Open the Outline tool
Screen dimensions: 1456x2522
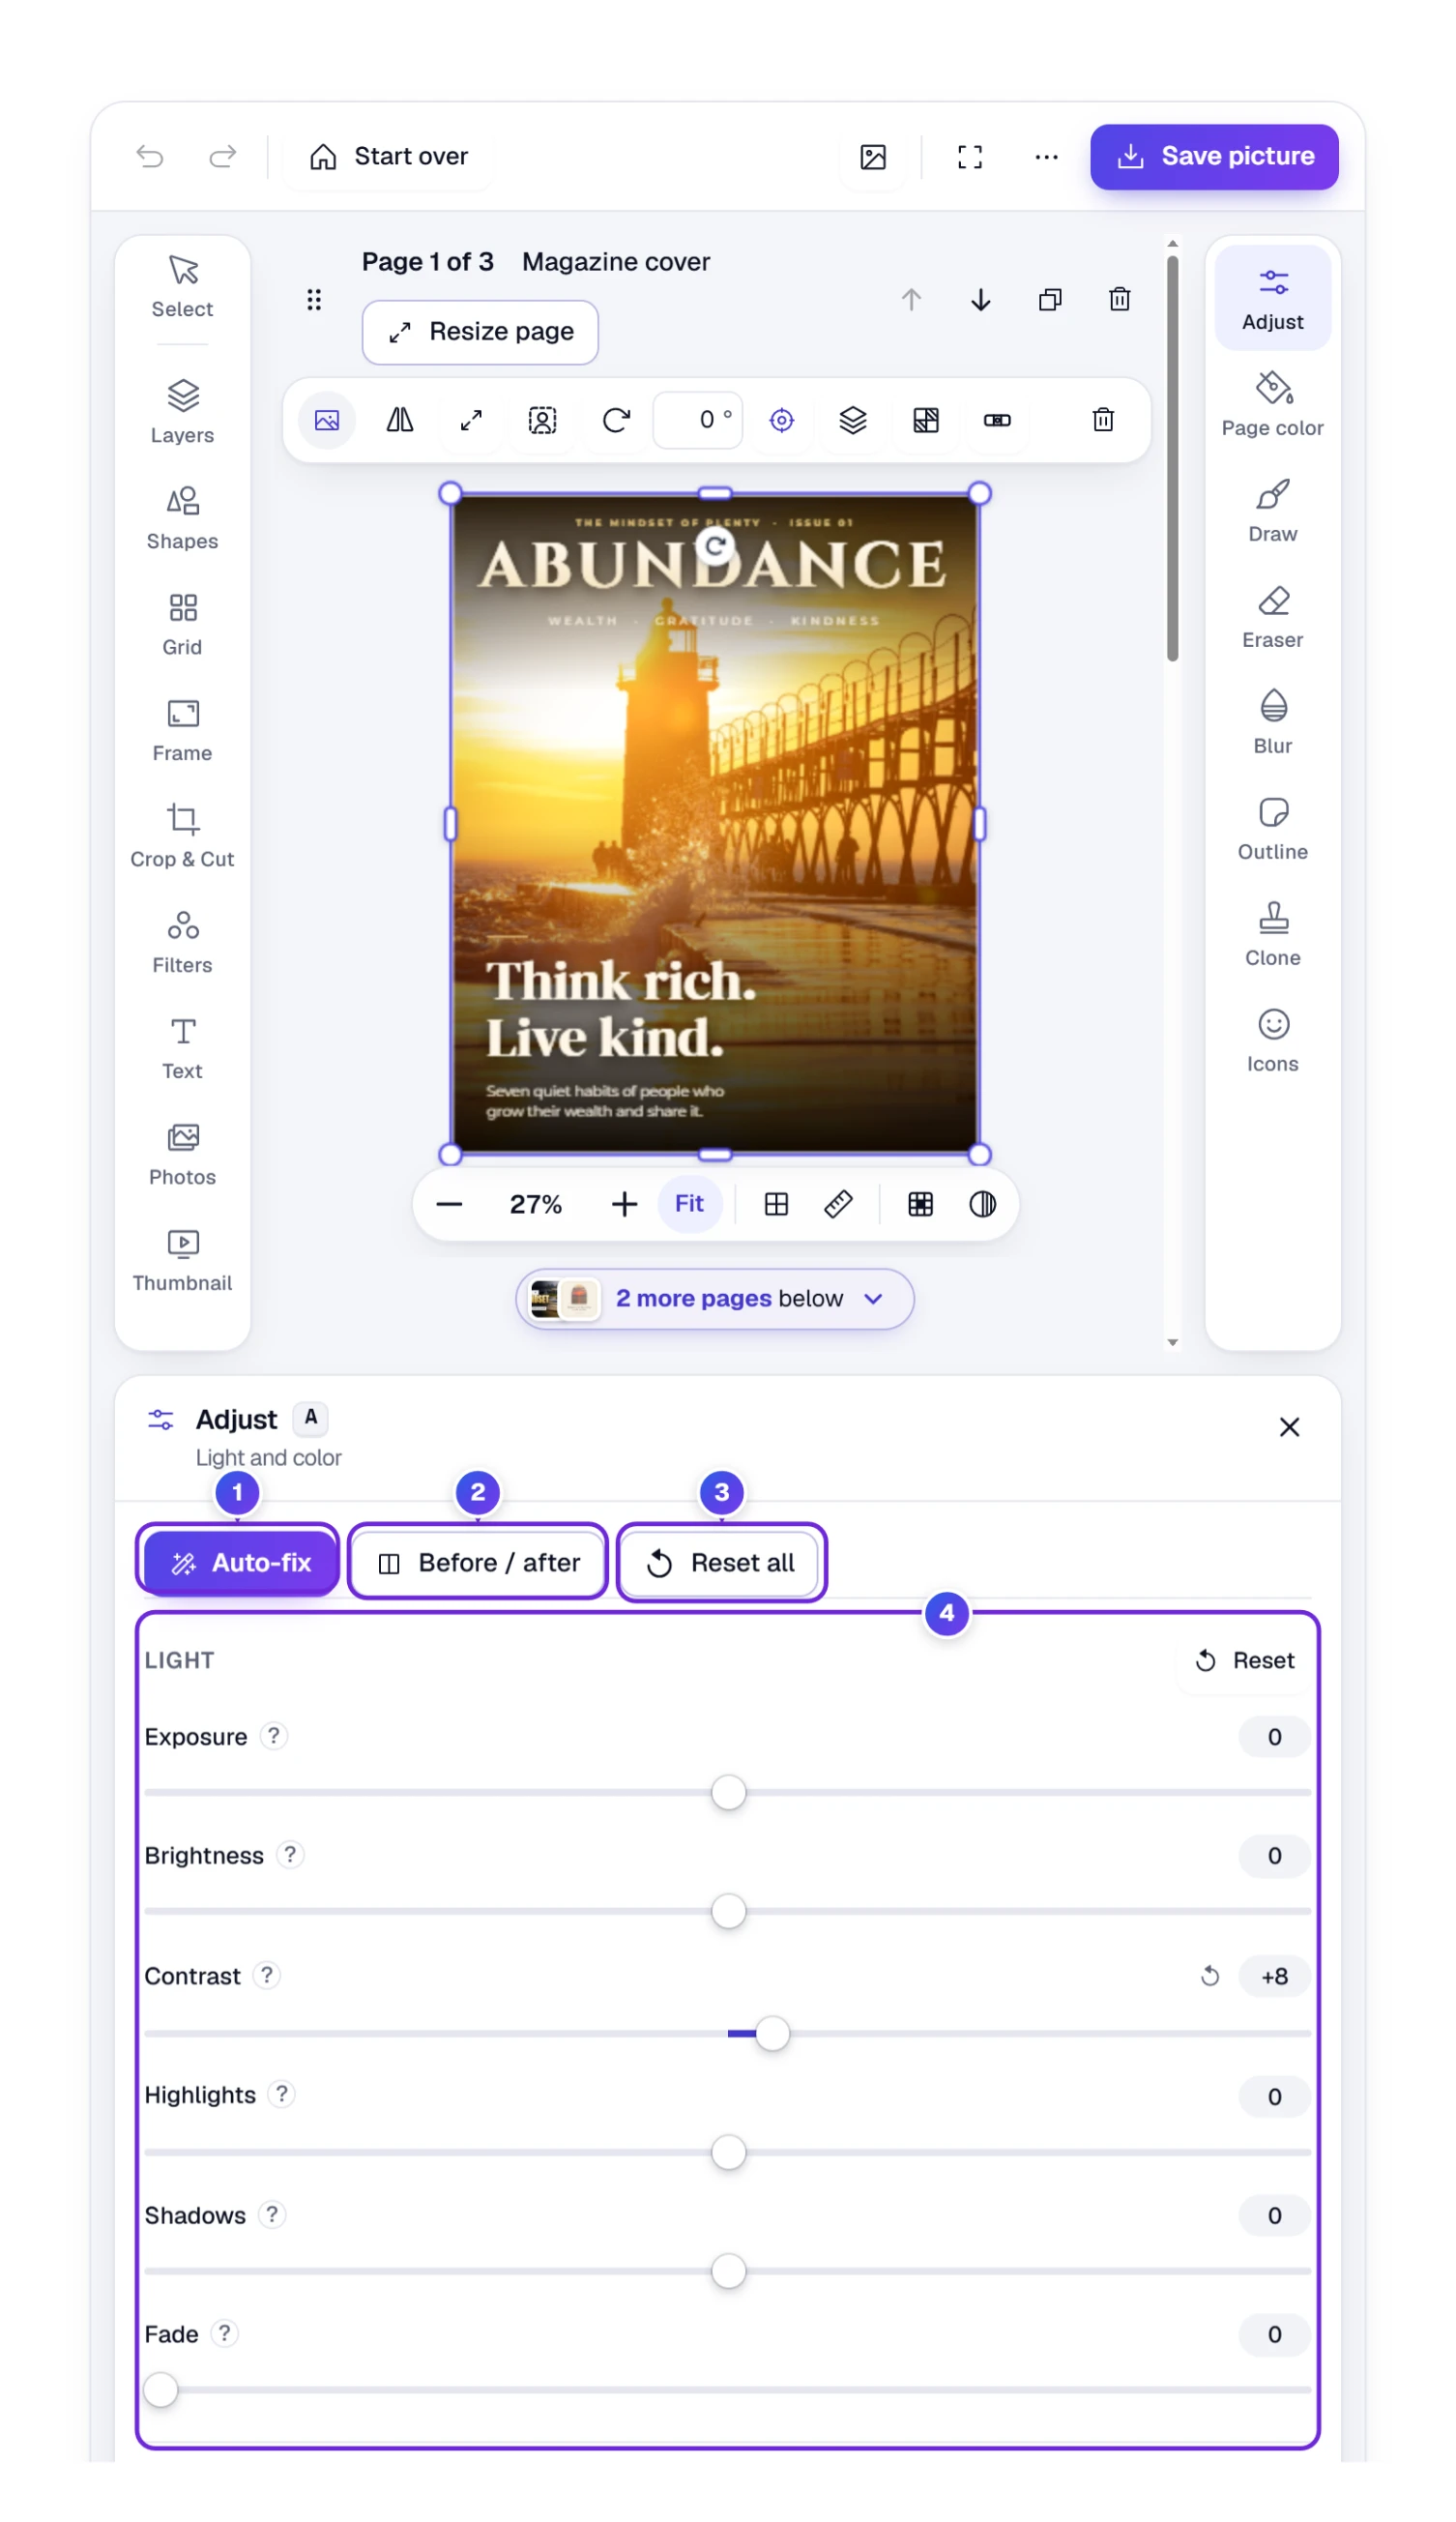pyautogui.click(x=1272, y=829)
